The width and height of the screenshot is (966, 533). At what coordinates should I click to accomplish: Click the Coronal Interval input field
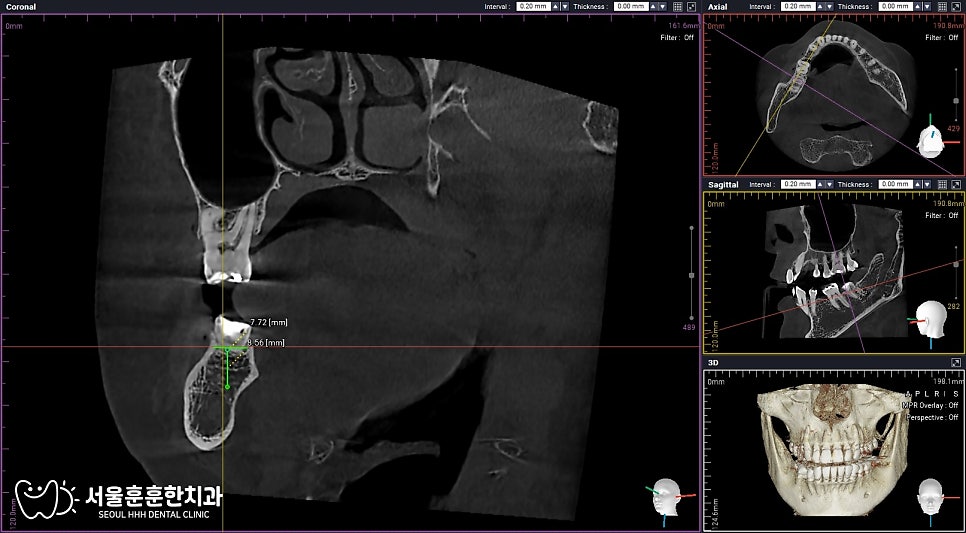pos(534,7)
